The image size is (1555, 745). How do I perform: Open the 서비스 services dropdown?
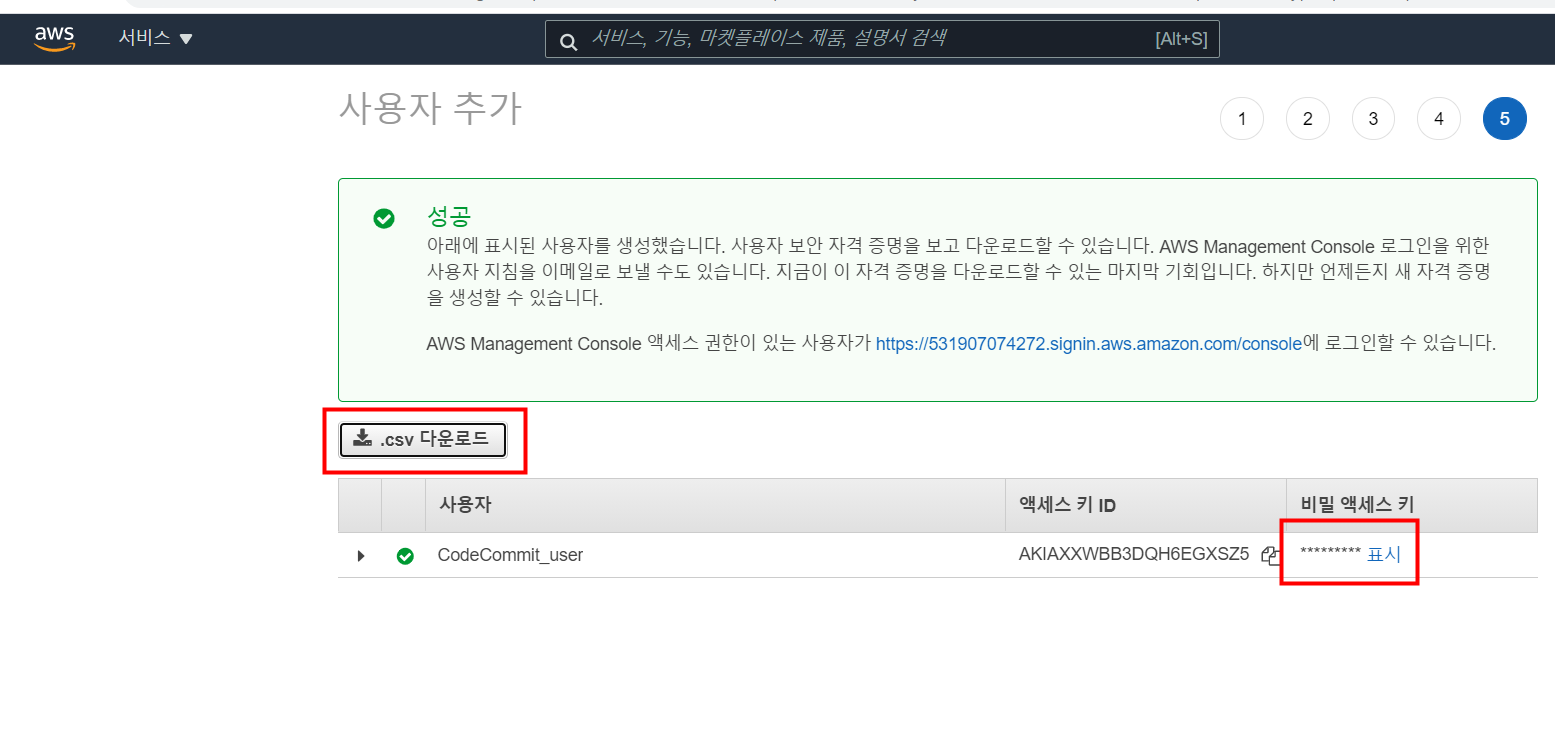[x=155, y=38]
